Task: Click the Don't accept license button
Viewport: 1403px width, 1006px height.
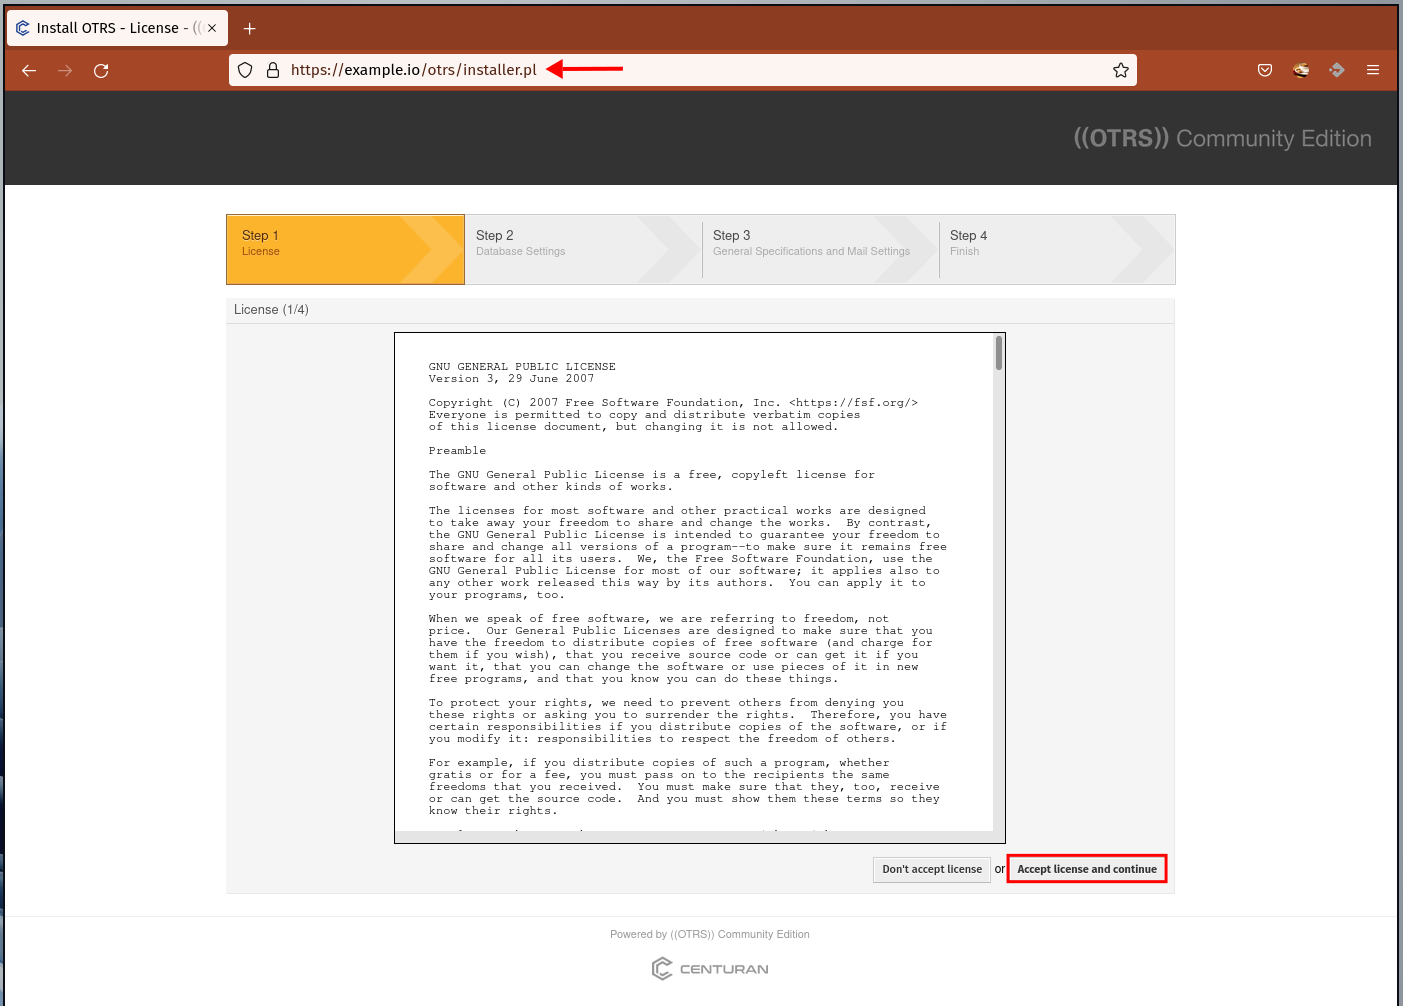Action: click(x=932, y=869)
